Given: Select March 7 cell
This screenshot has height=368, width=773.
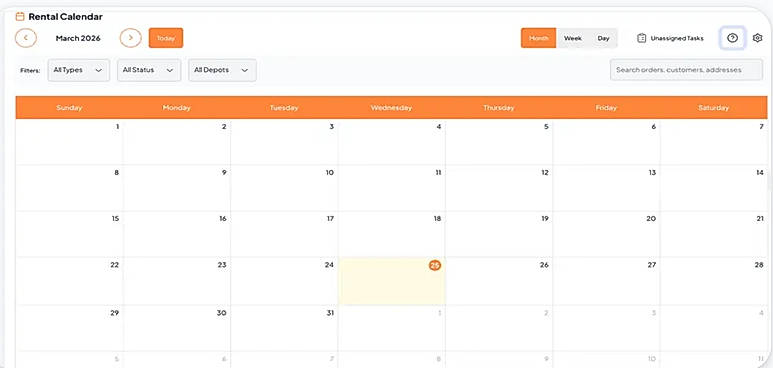Looking at the screenshot, I should click(x=714, y=142).
